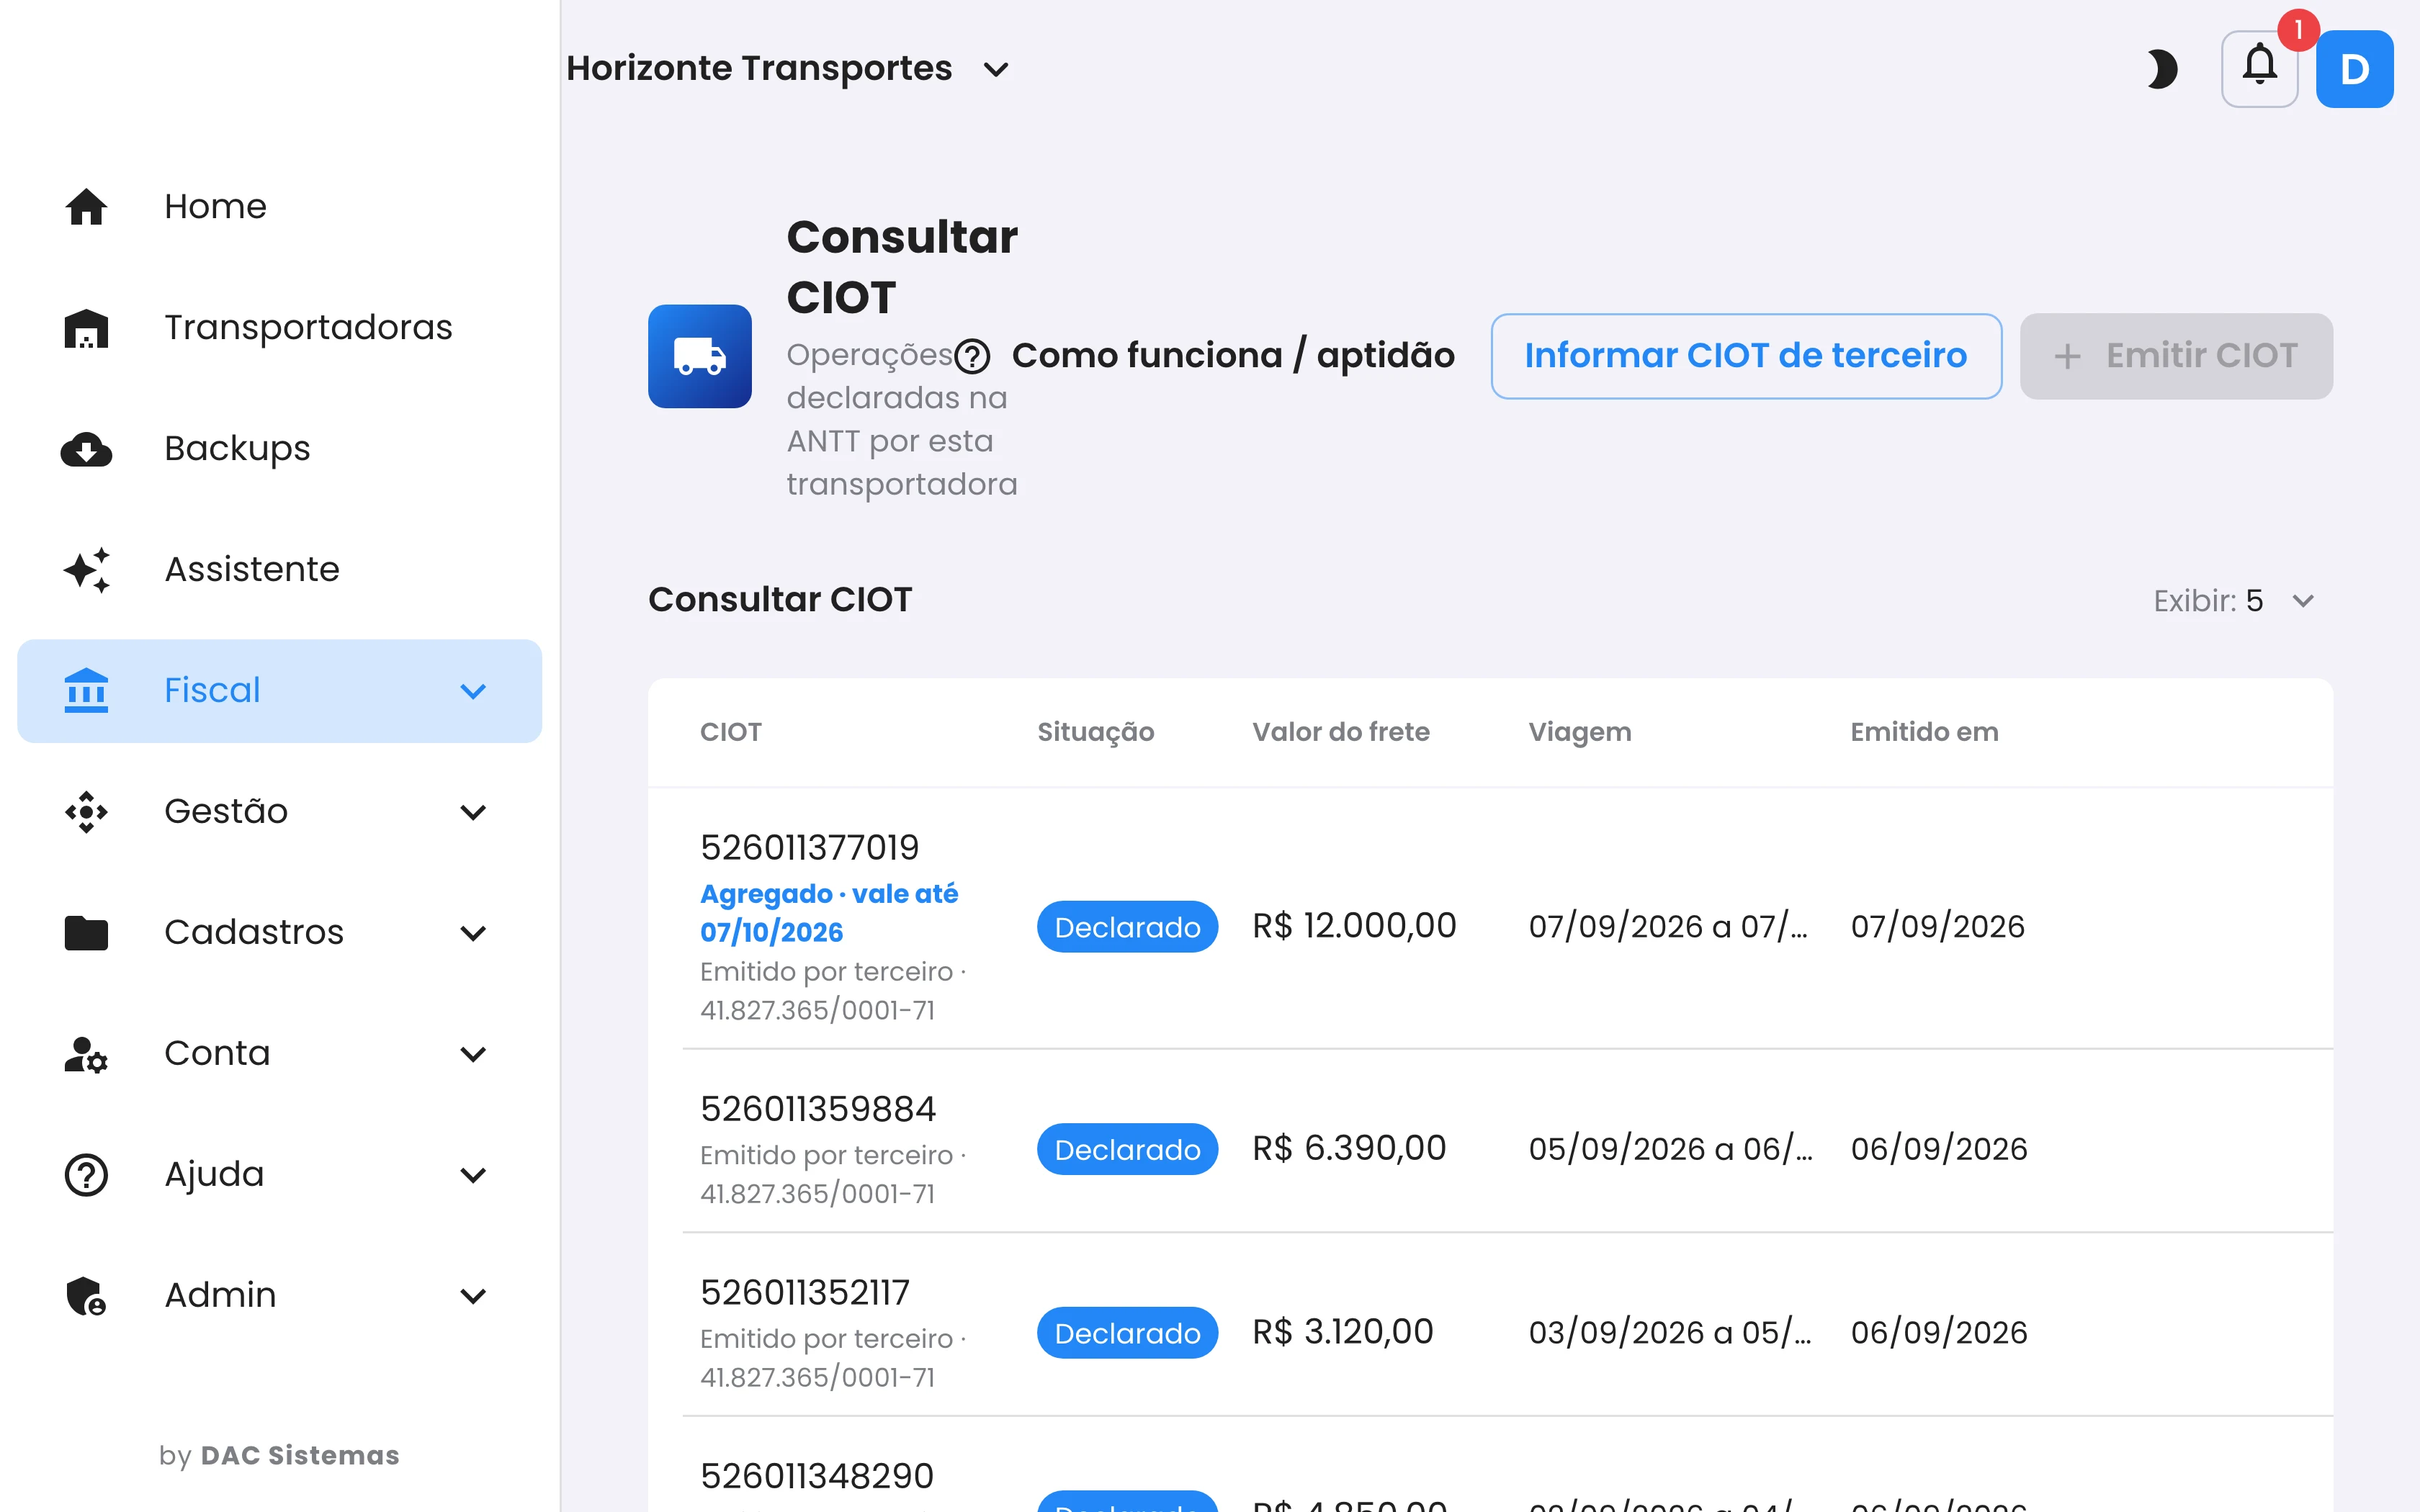The height and width of the screenshot is (1512, 2420).
Task: Open Assistente menu item
Action: 280,570
